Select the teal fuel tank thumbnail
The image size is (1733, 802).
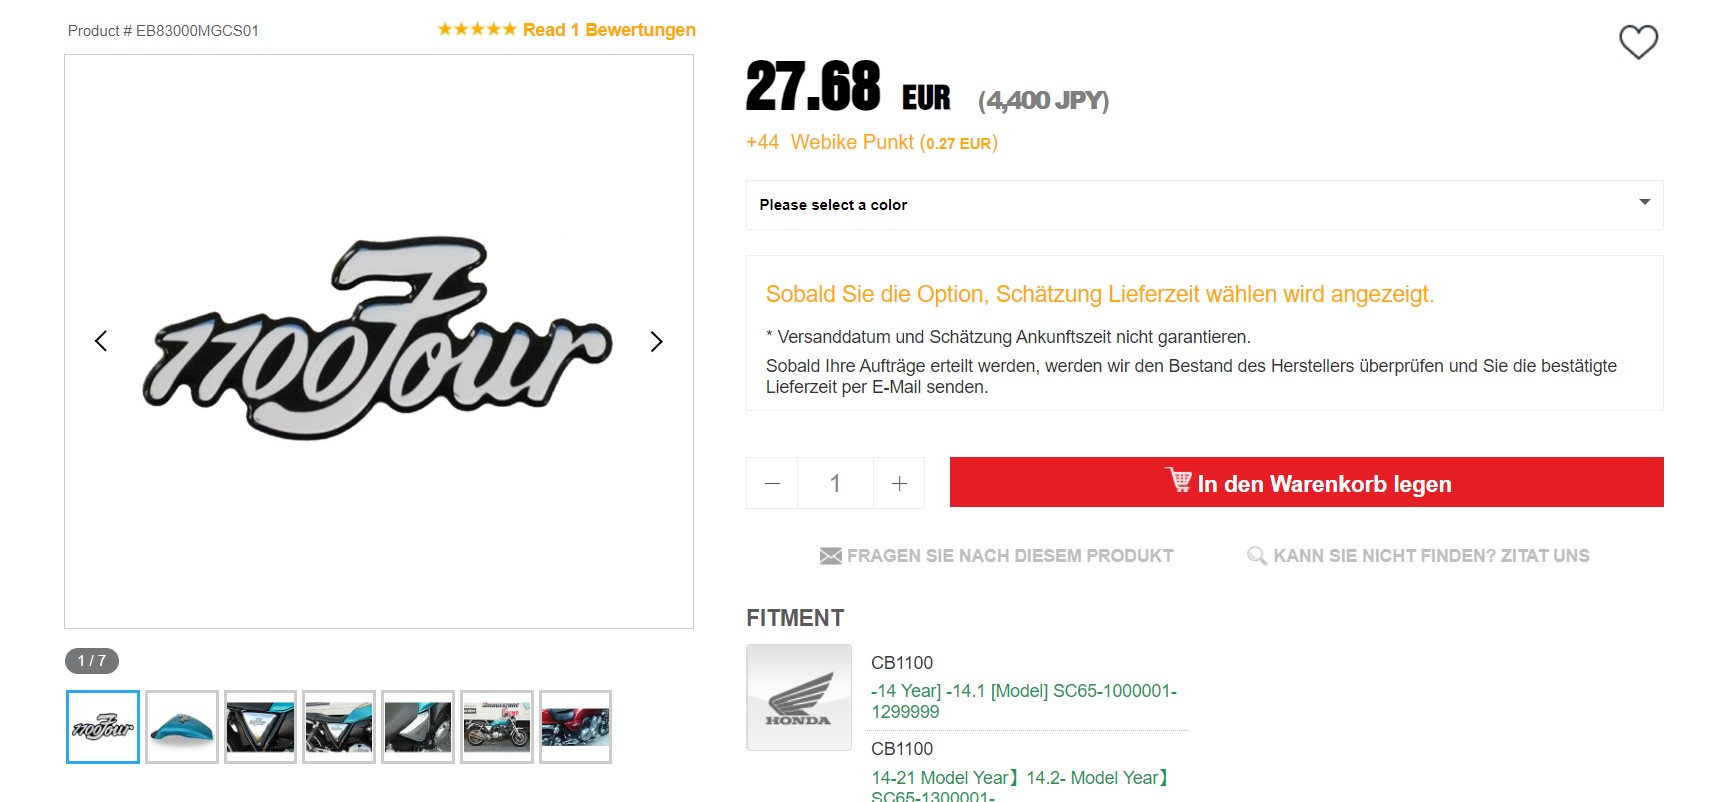pyautogui.click(x=182, y=727)
